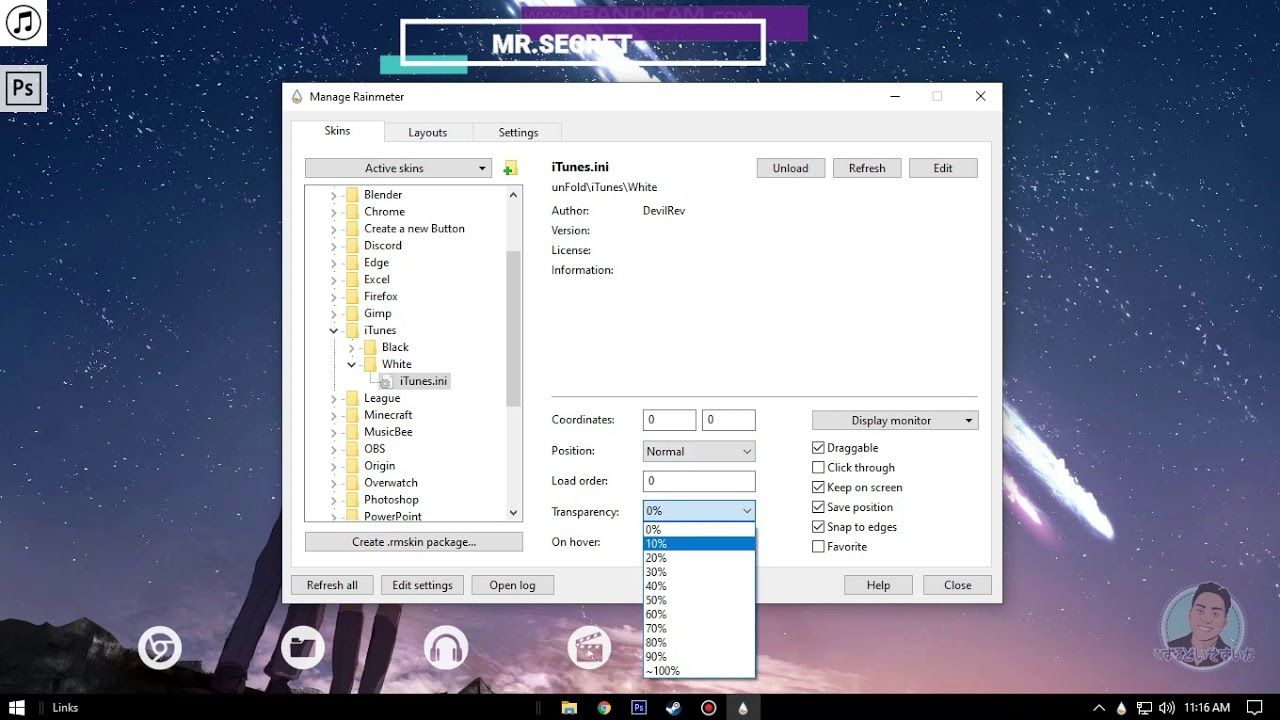Click the Bandicam record icon in taskbar

click(x=709, y=707)
